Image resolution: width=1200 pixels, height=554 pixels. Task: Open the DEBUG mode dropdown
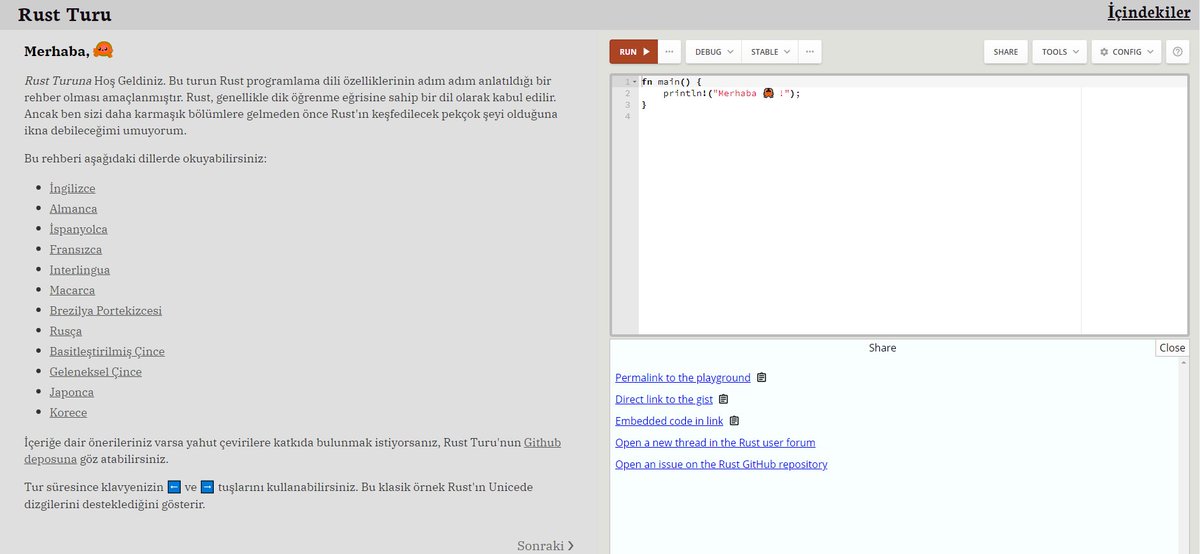pos(714,52)
